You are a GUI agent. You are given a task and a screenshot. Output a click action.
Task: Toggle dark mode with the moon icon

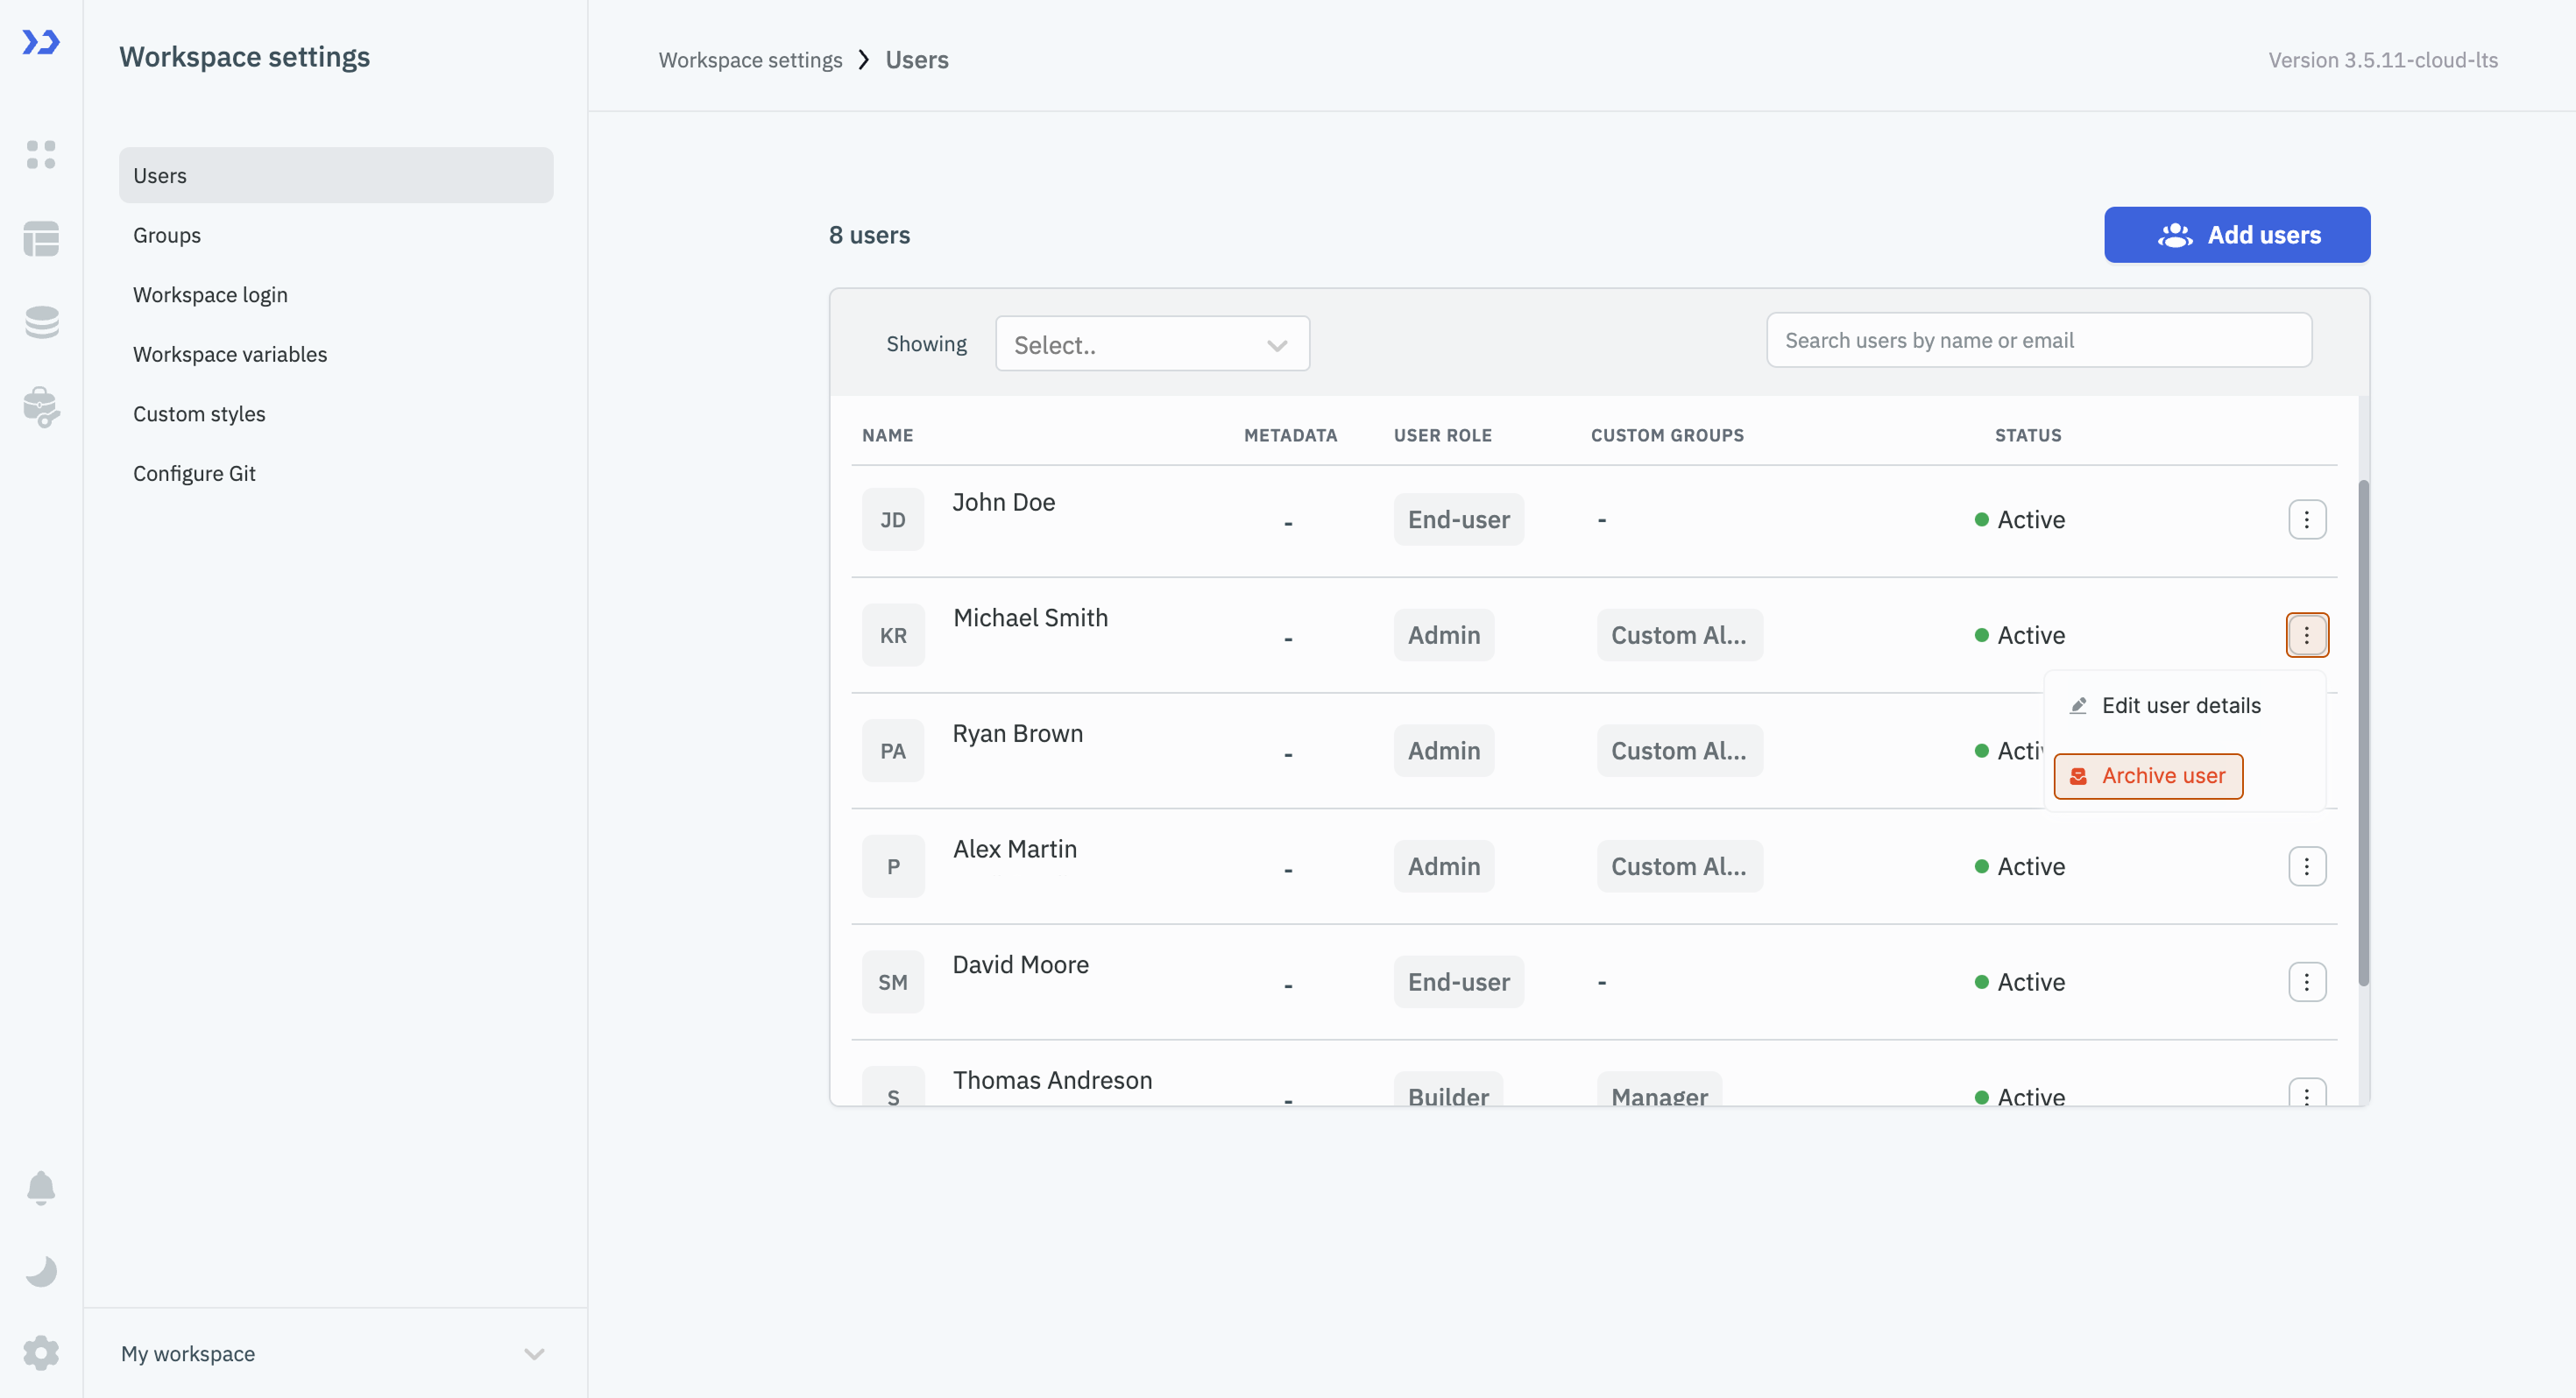pyautogui.click(x=41, y=1270)
